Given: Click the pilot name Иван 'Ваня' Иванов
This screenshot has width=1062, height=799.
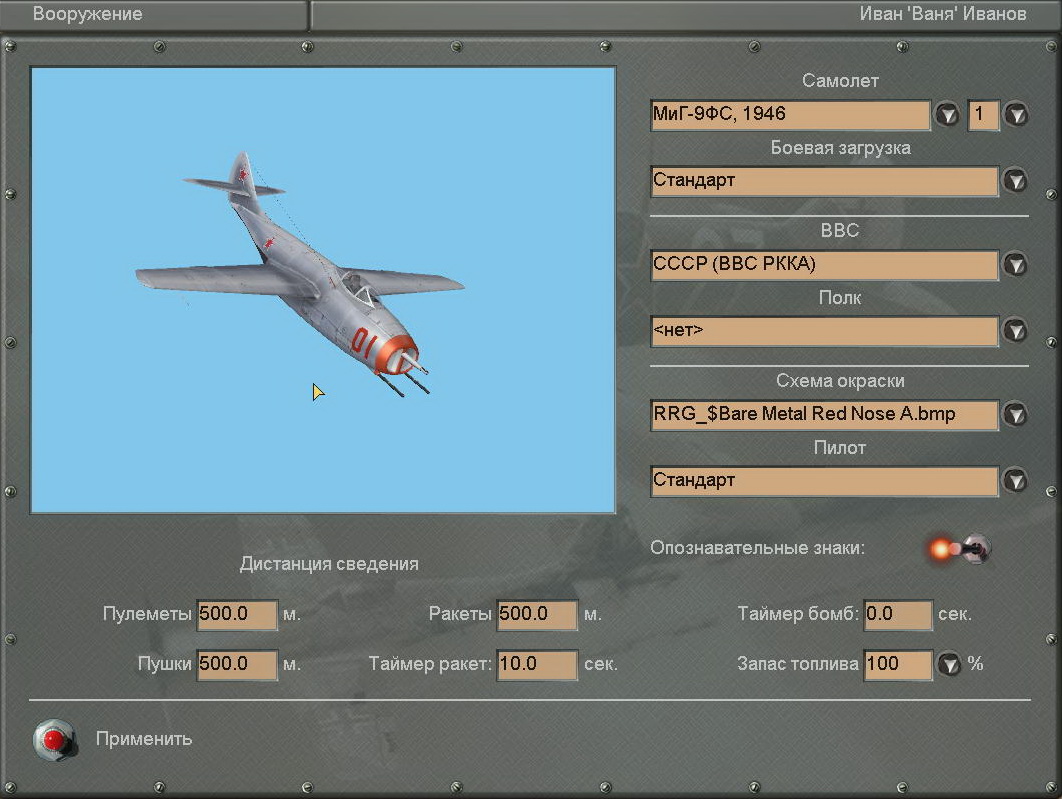Looking at the screenshot, I should coord(943,14).
